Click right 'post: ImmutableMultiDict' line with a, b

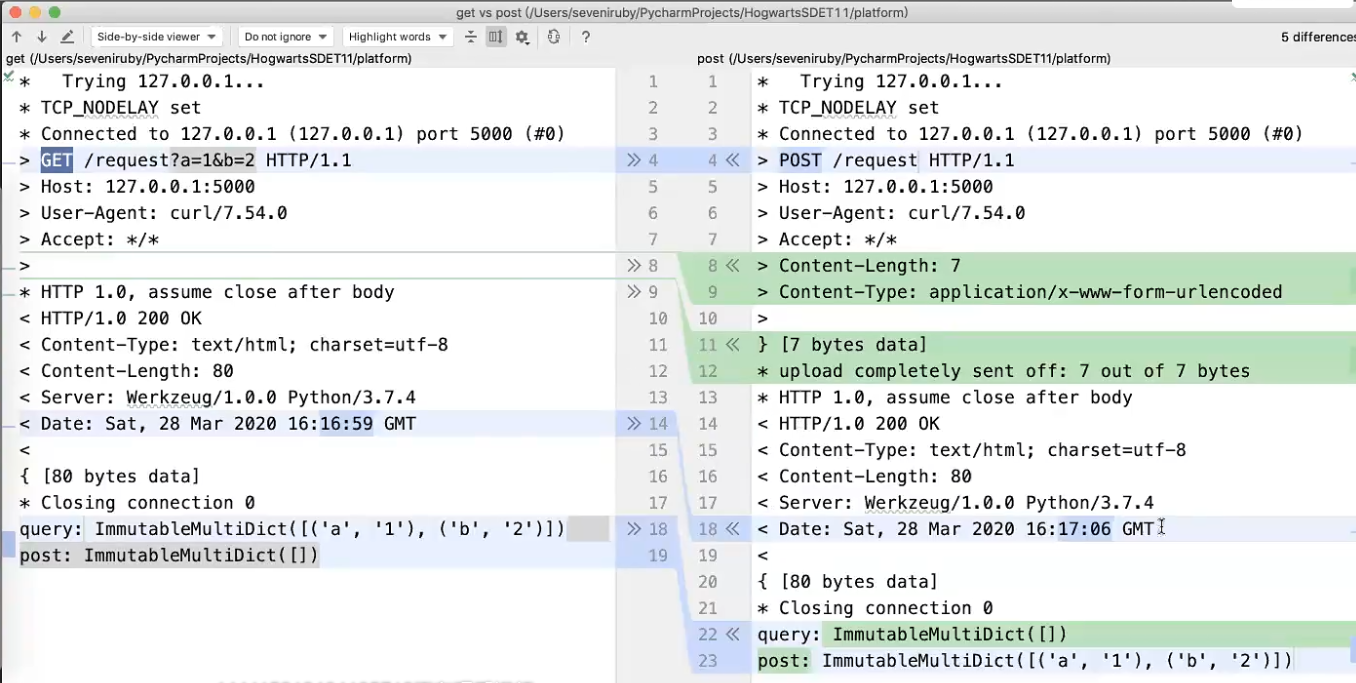click(x=1025, y=660)
